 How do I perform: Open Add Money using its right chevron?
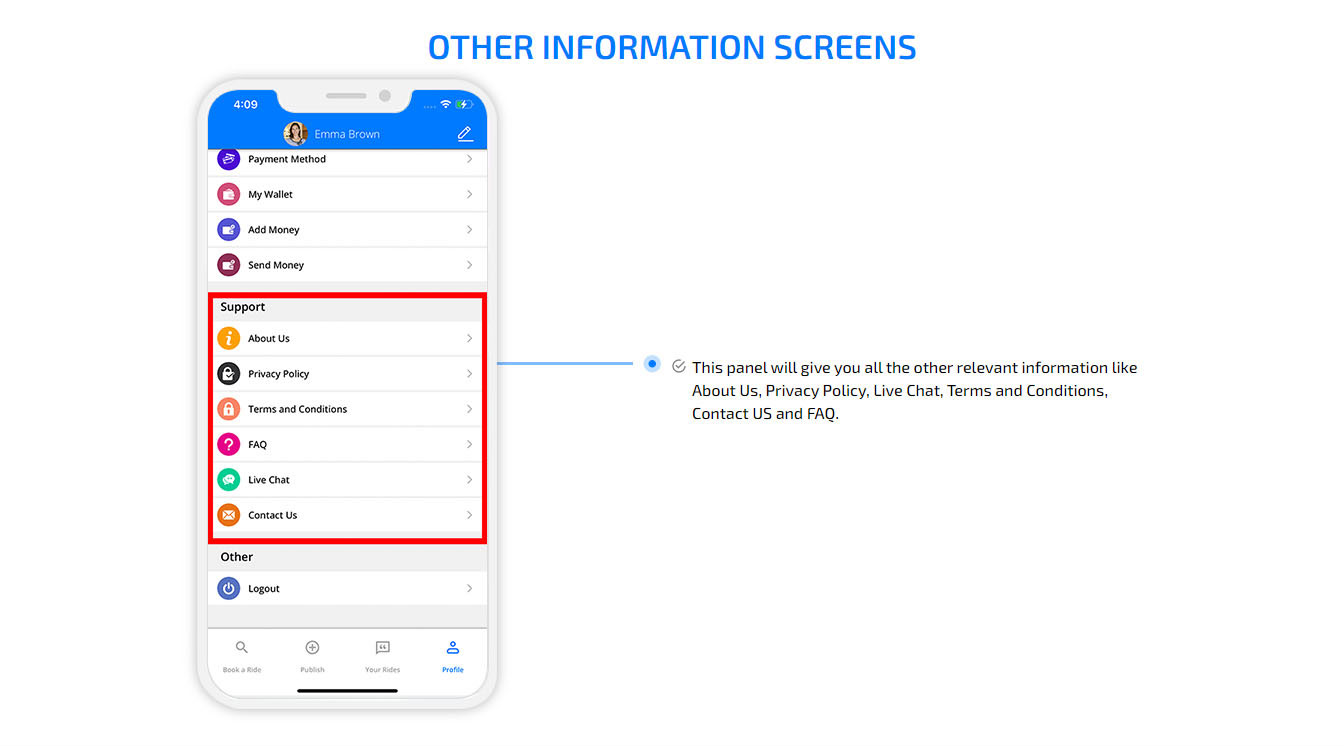tap(469, 230)
